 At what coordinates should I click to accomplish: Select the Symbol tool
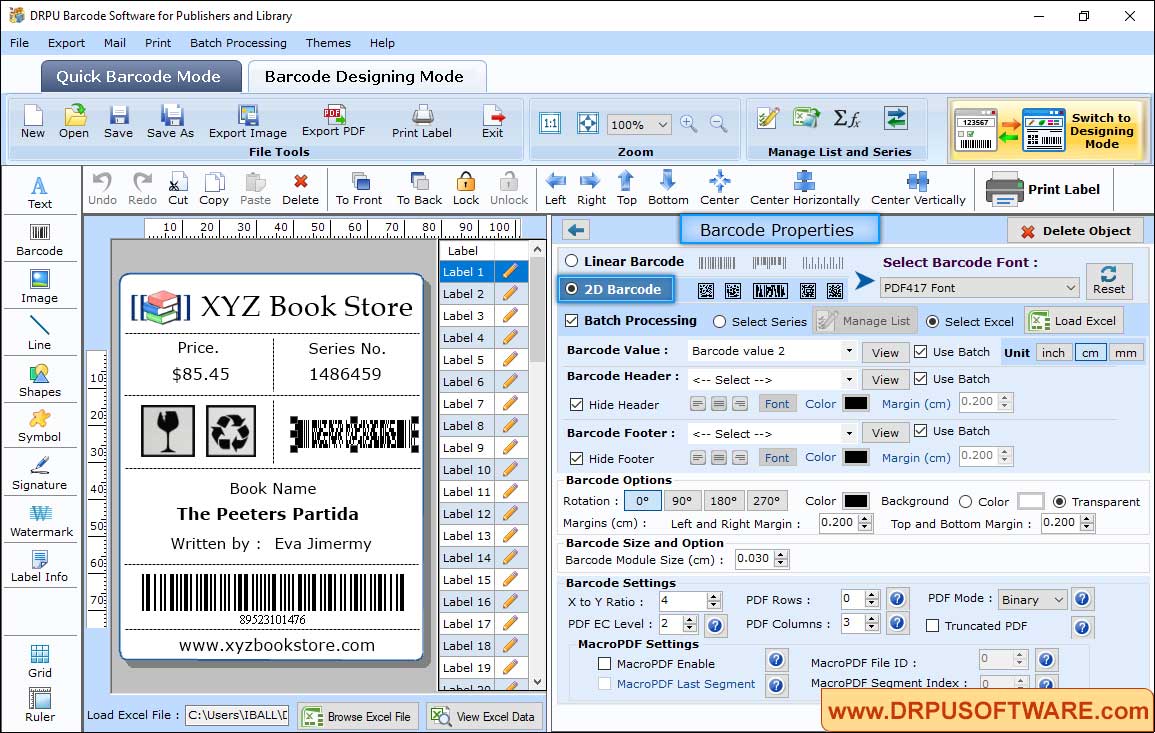coord(39,426)
